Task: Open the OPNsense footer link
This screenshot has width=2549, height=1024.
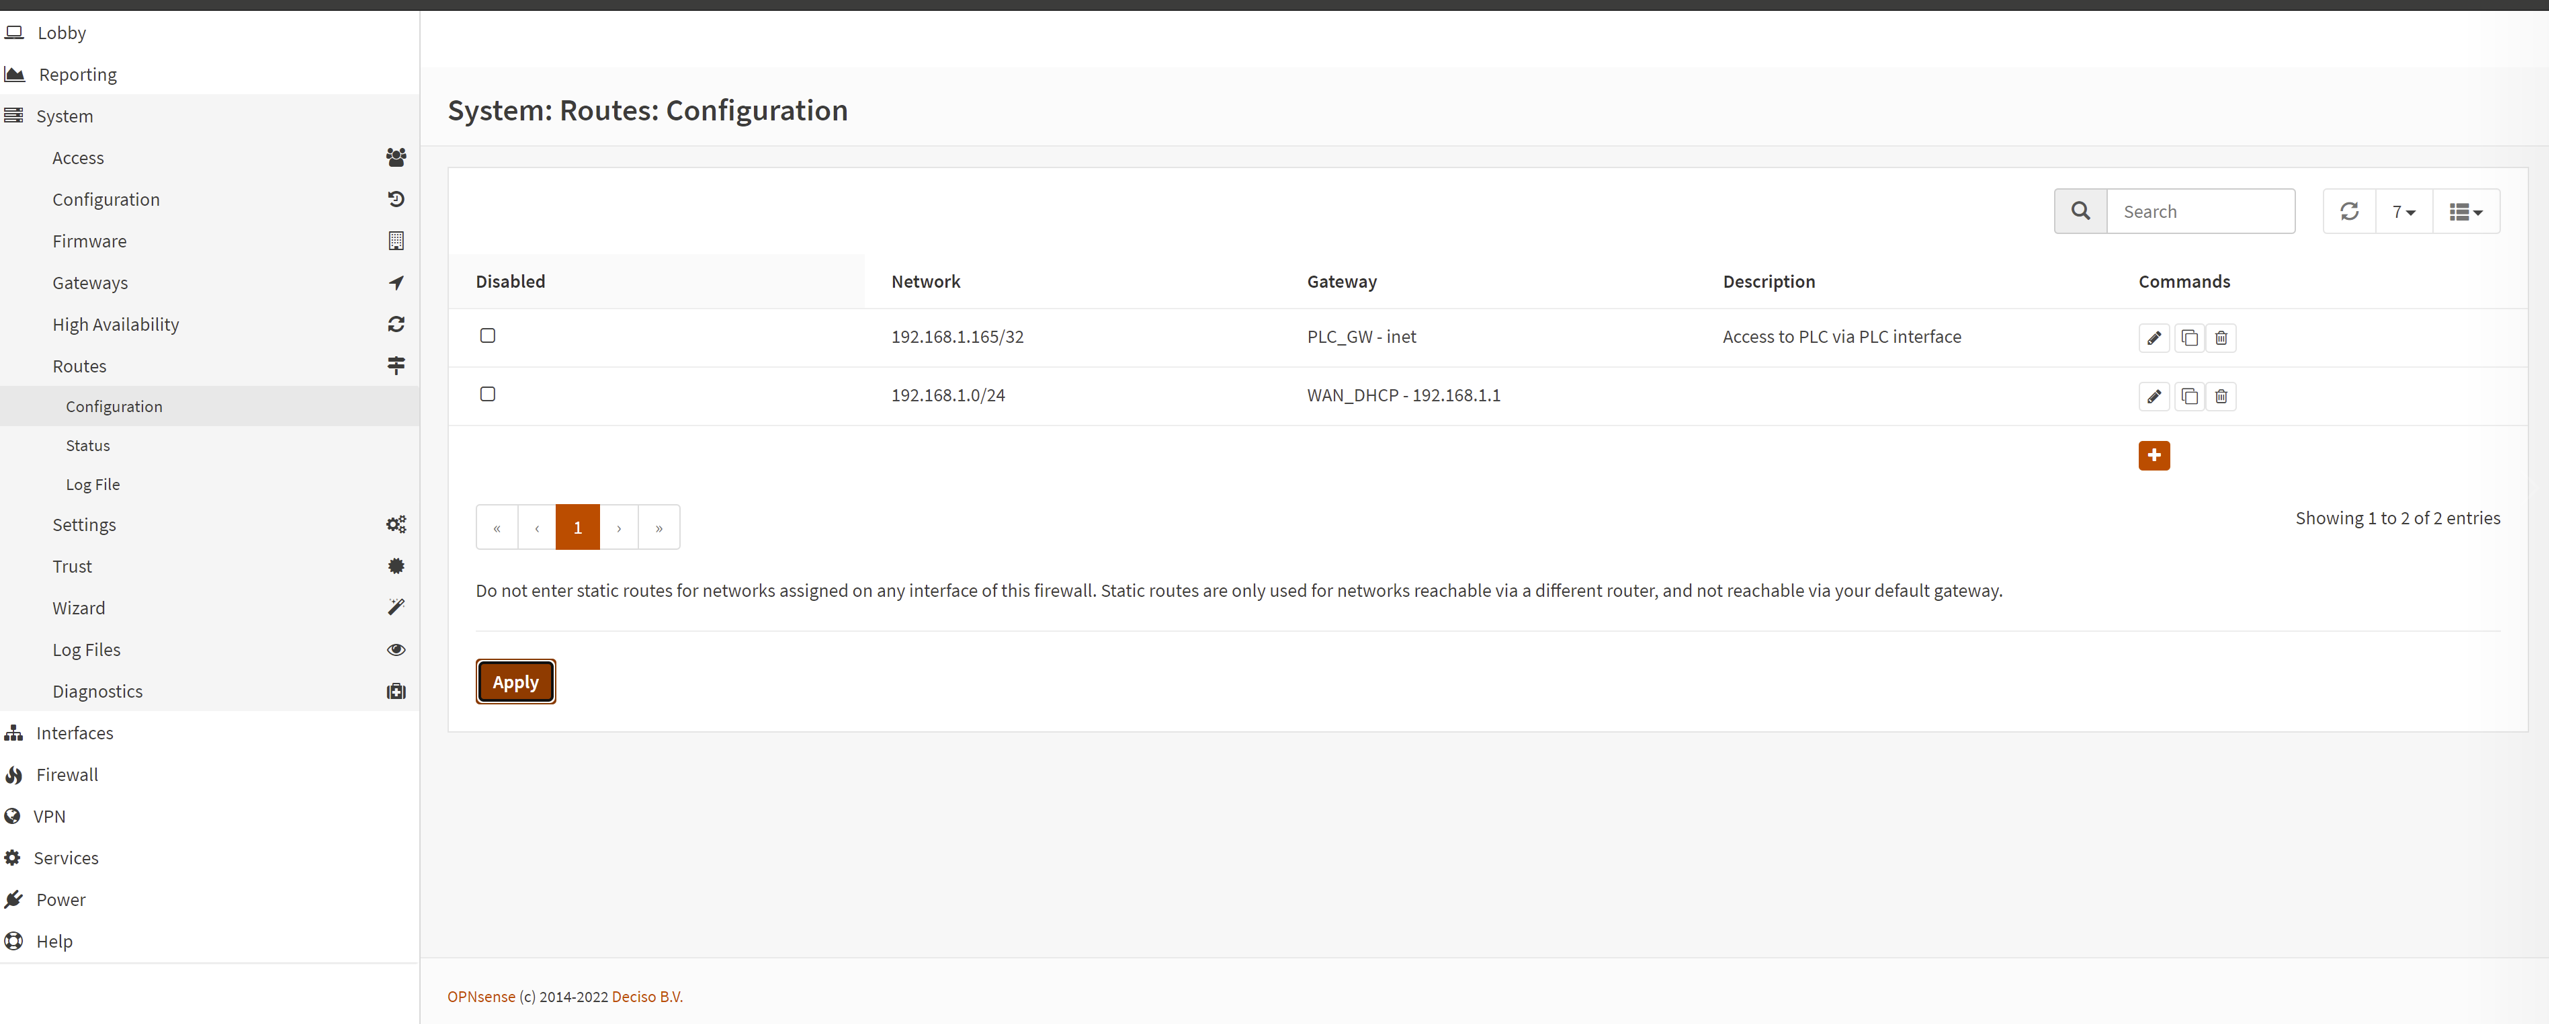Action: tap(481, 996)
